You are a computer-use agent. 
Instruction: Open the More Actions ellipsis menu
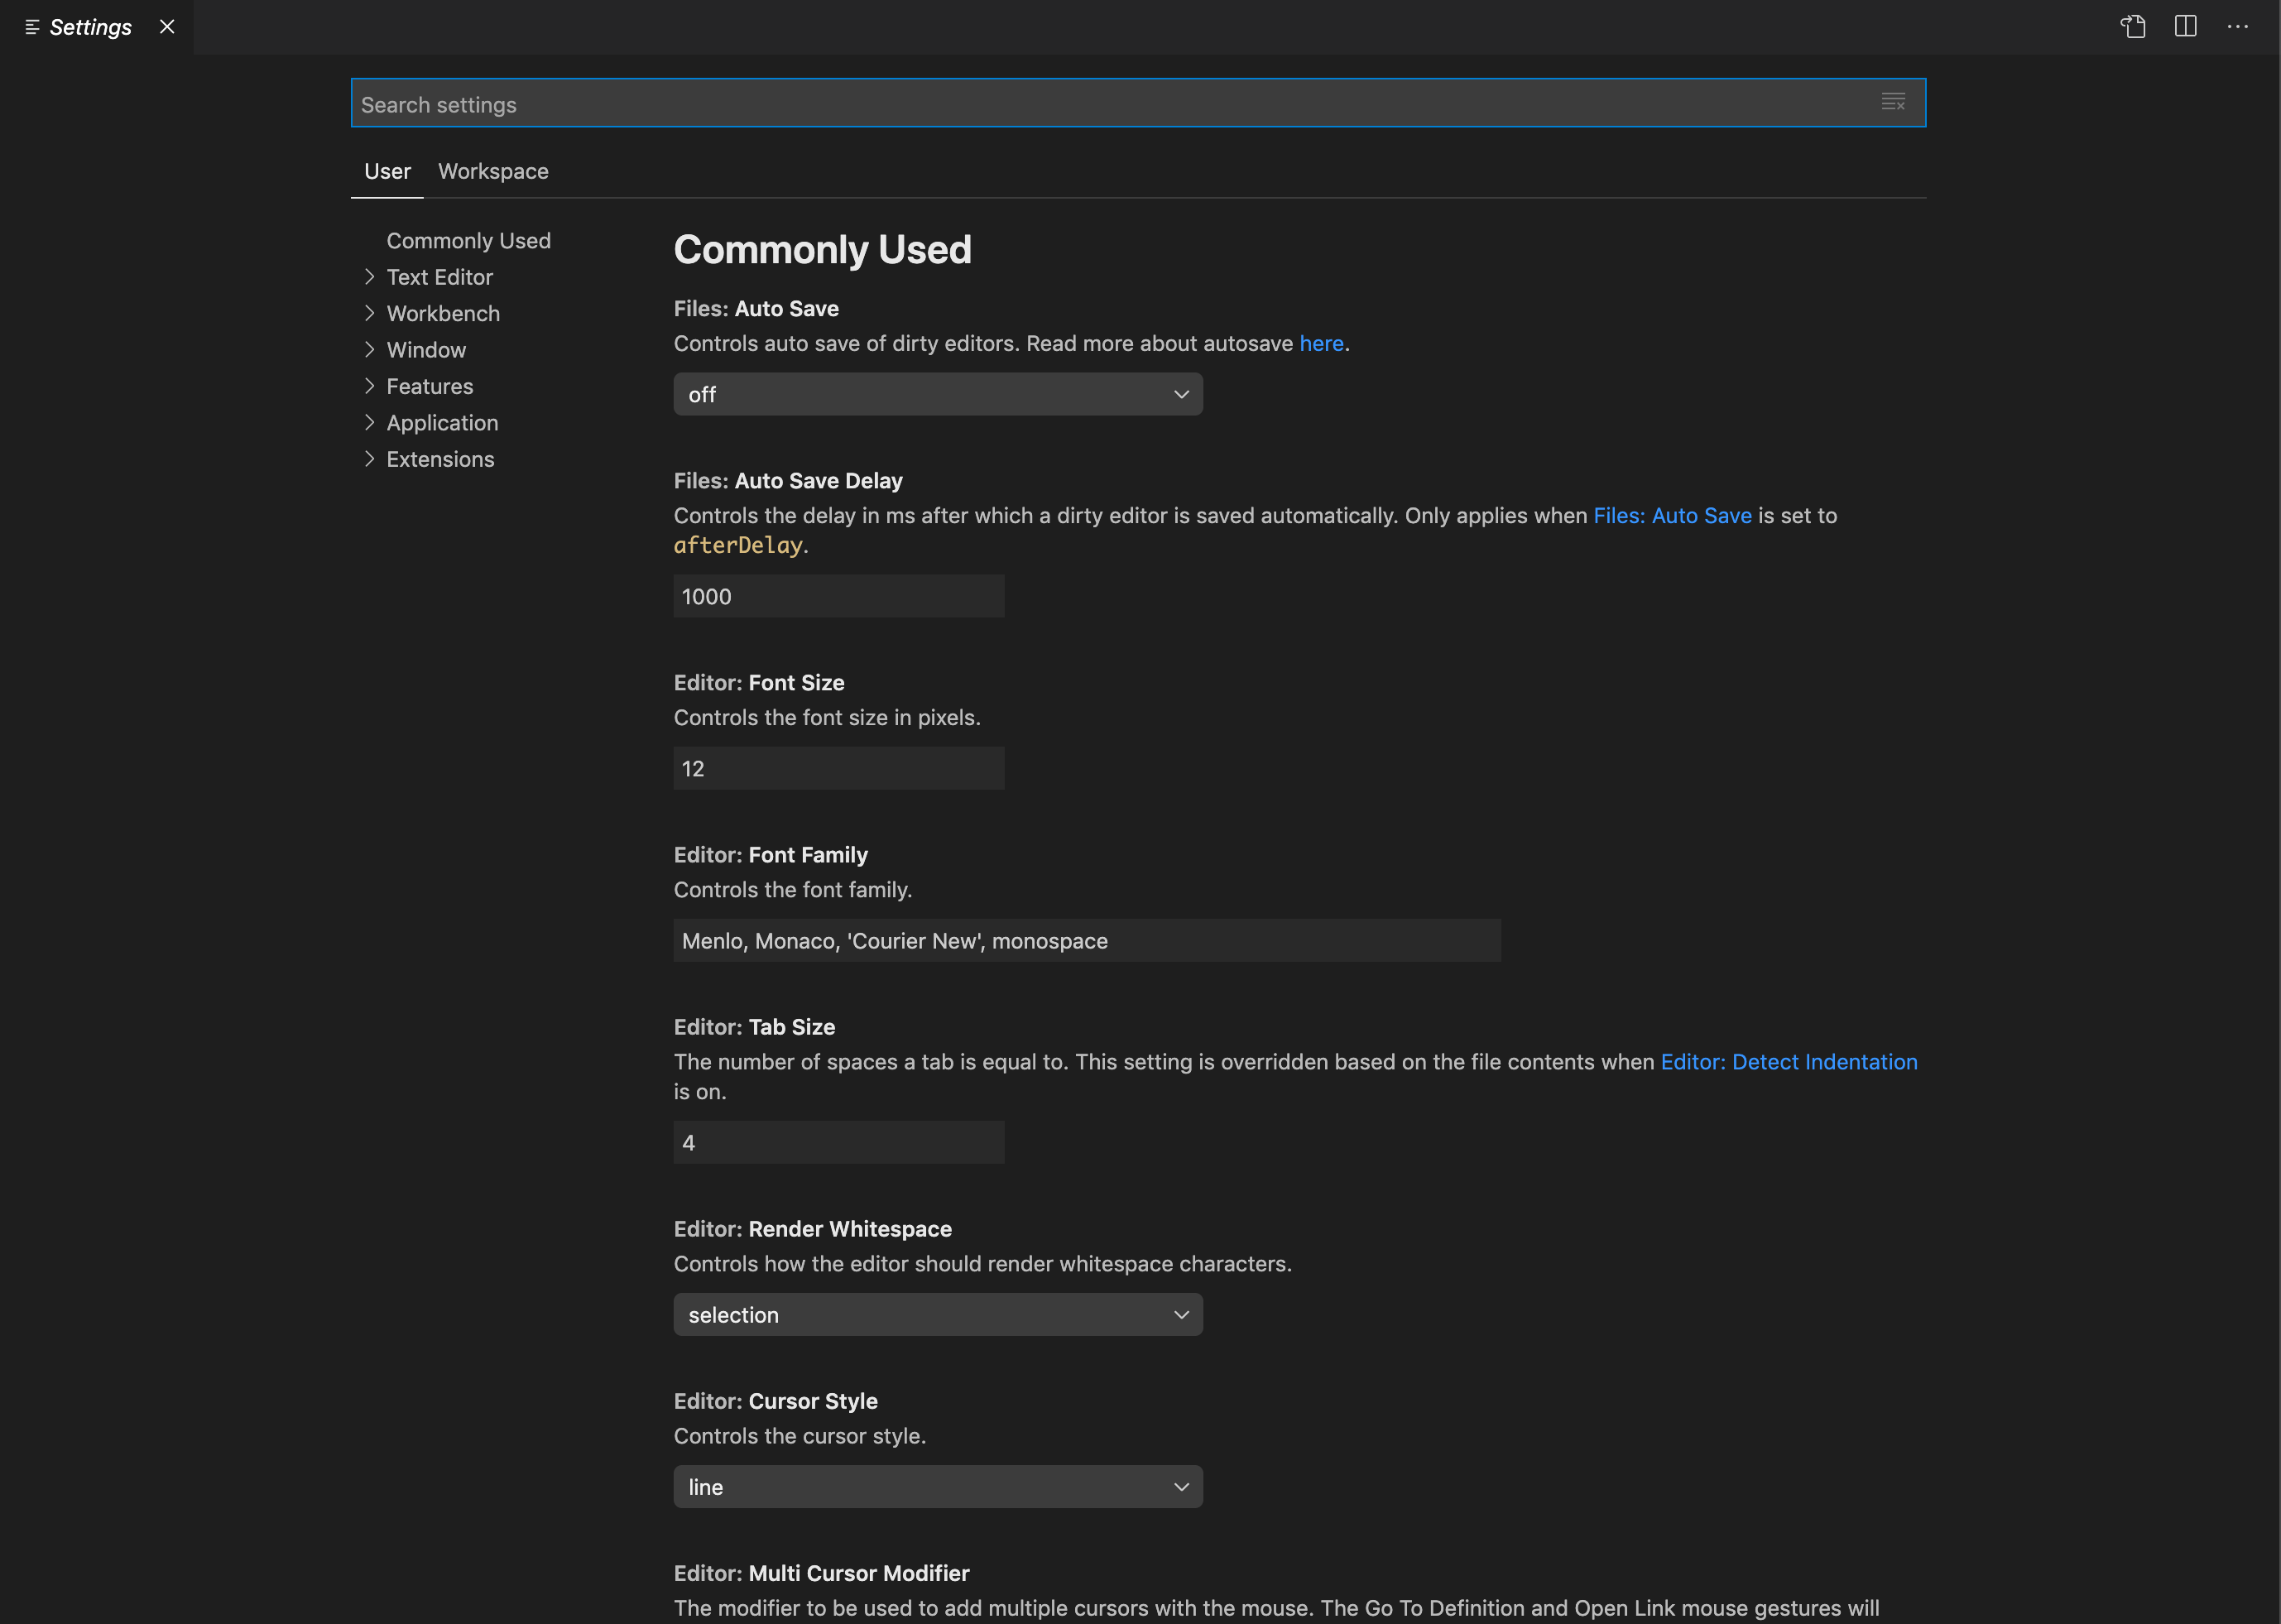pyautogui.click(x=2238, y=27)
